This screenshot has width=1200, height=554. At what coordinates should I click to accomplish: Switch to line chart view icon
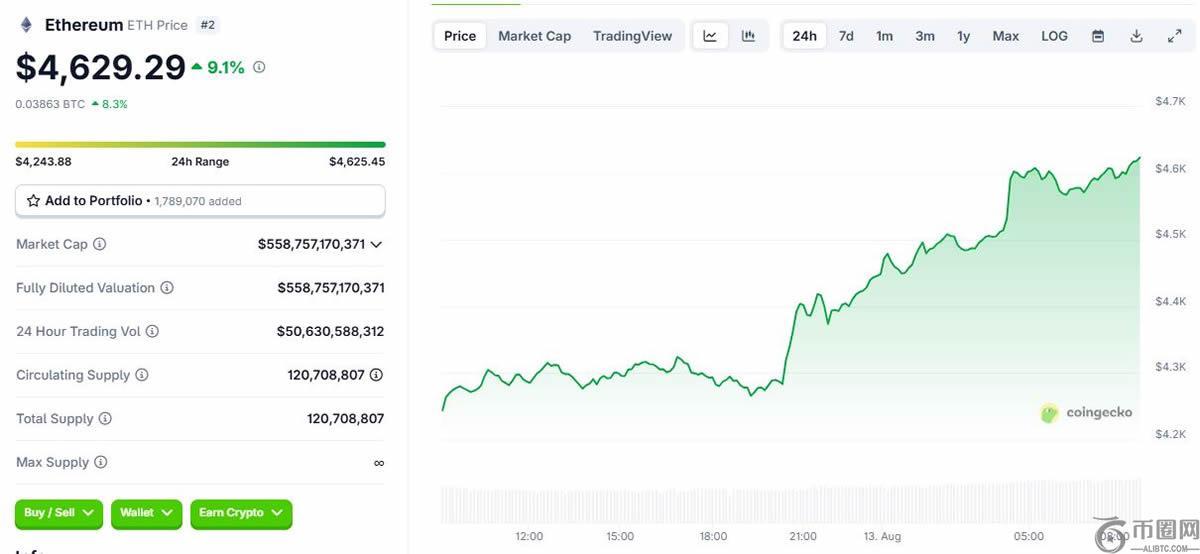coord(710,36)
